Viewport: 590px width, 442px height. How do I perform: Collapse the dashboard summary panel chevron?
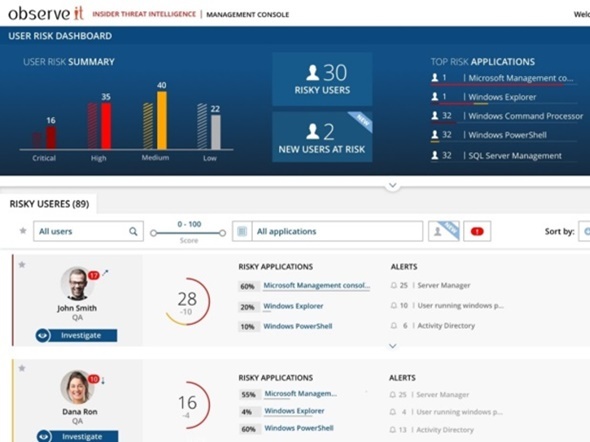pos(392,185)
